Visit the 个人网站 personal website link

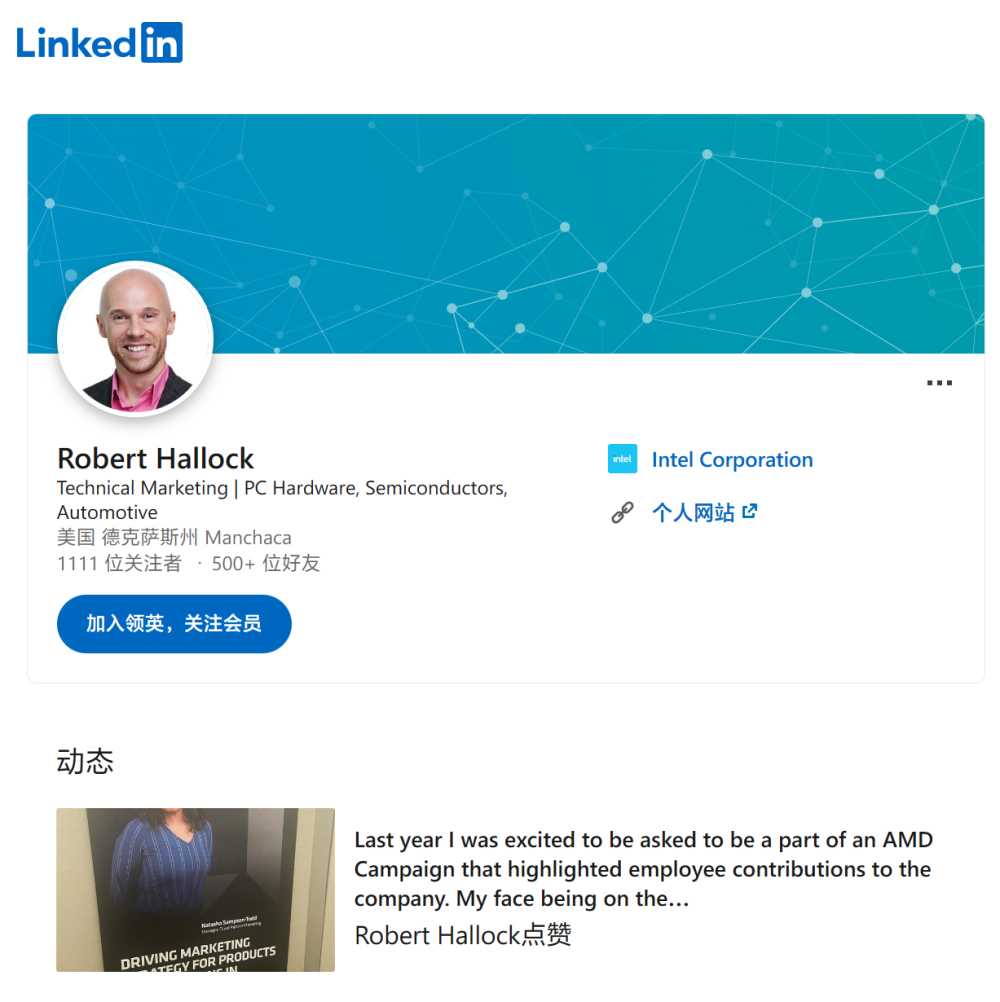(x=695, y=511)
